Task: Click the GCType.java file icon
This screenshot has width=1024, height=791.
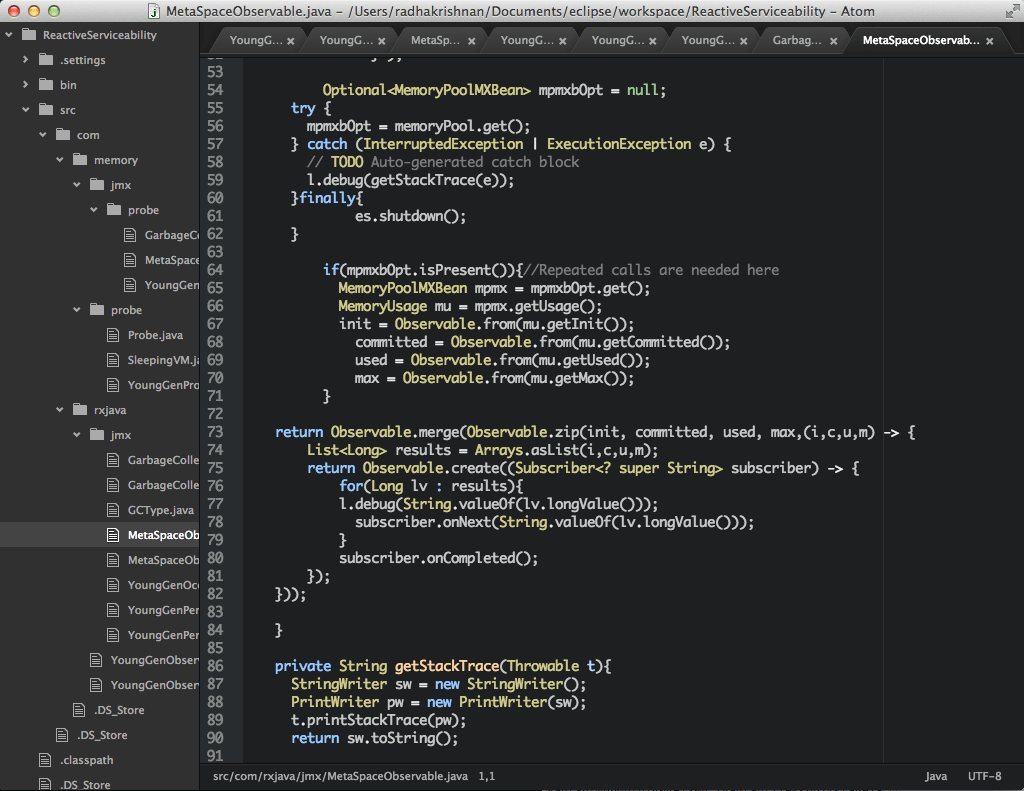Action: [x=112, y=510]
